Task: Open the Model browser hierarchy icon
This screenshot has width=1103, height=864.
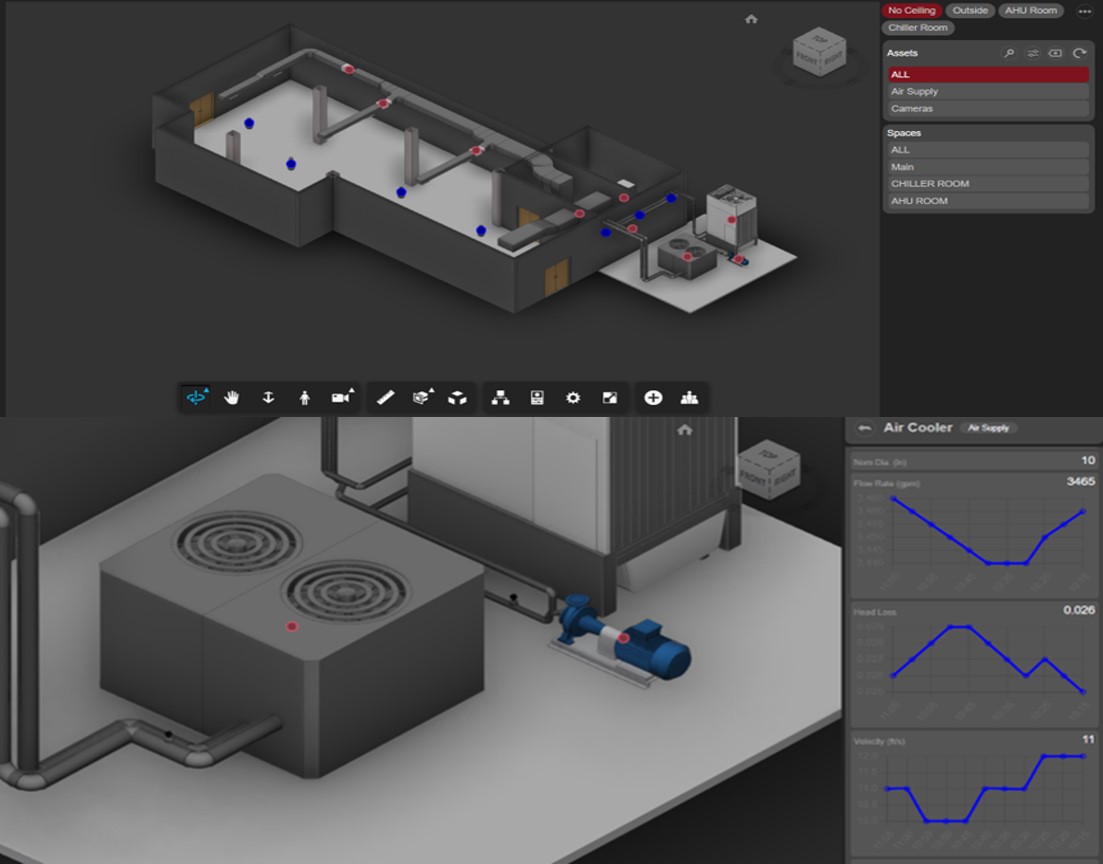Action: point(500,398)
